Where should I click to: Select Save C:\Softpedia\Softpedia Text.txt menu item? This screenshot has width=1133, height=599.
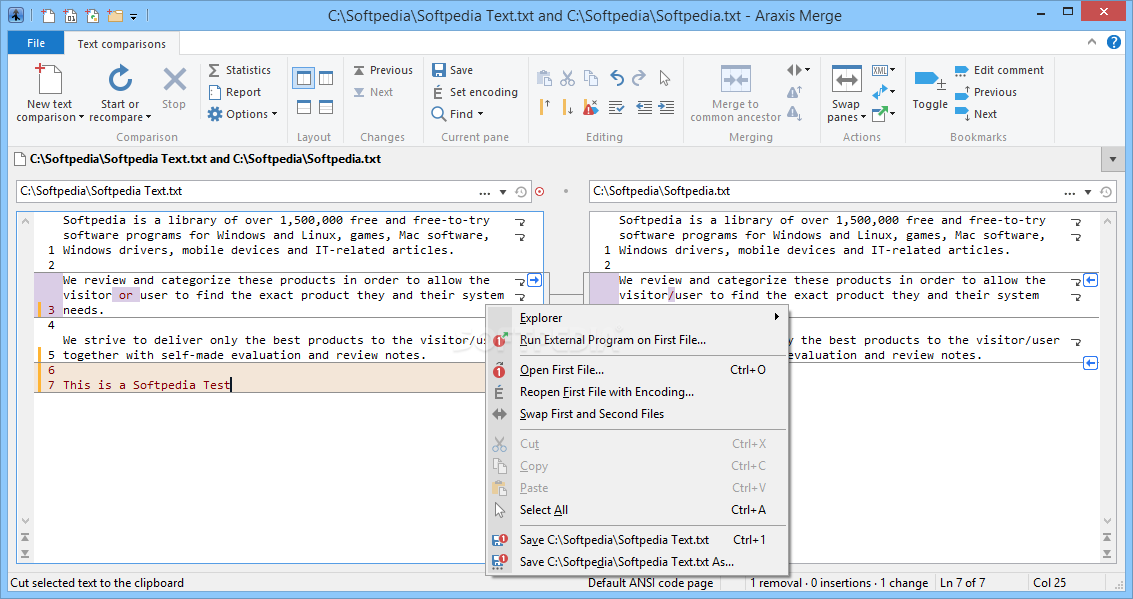[x=637, y=540]
